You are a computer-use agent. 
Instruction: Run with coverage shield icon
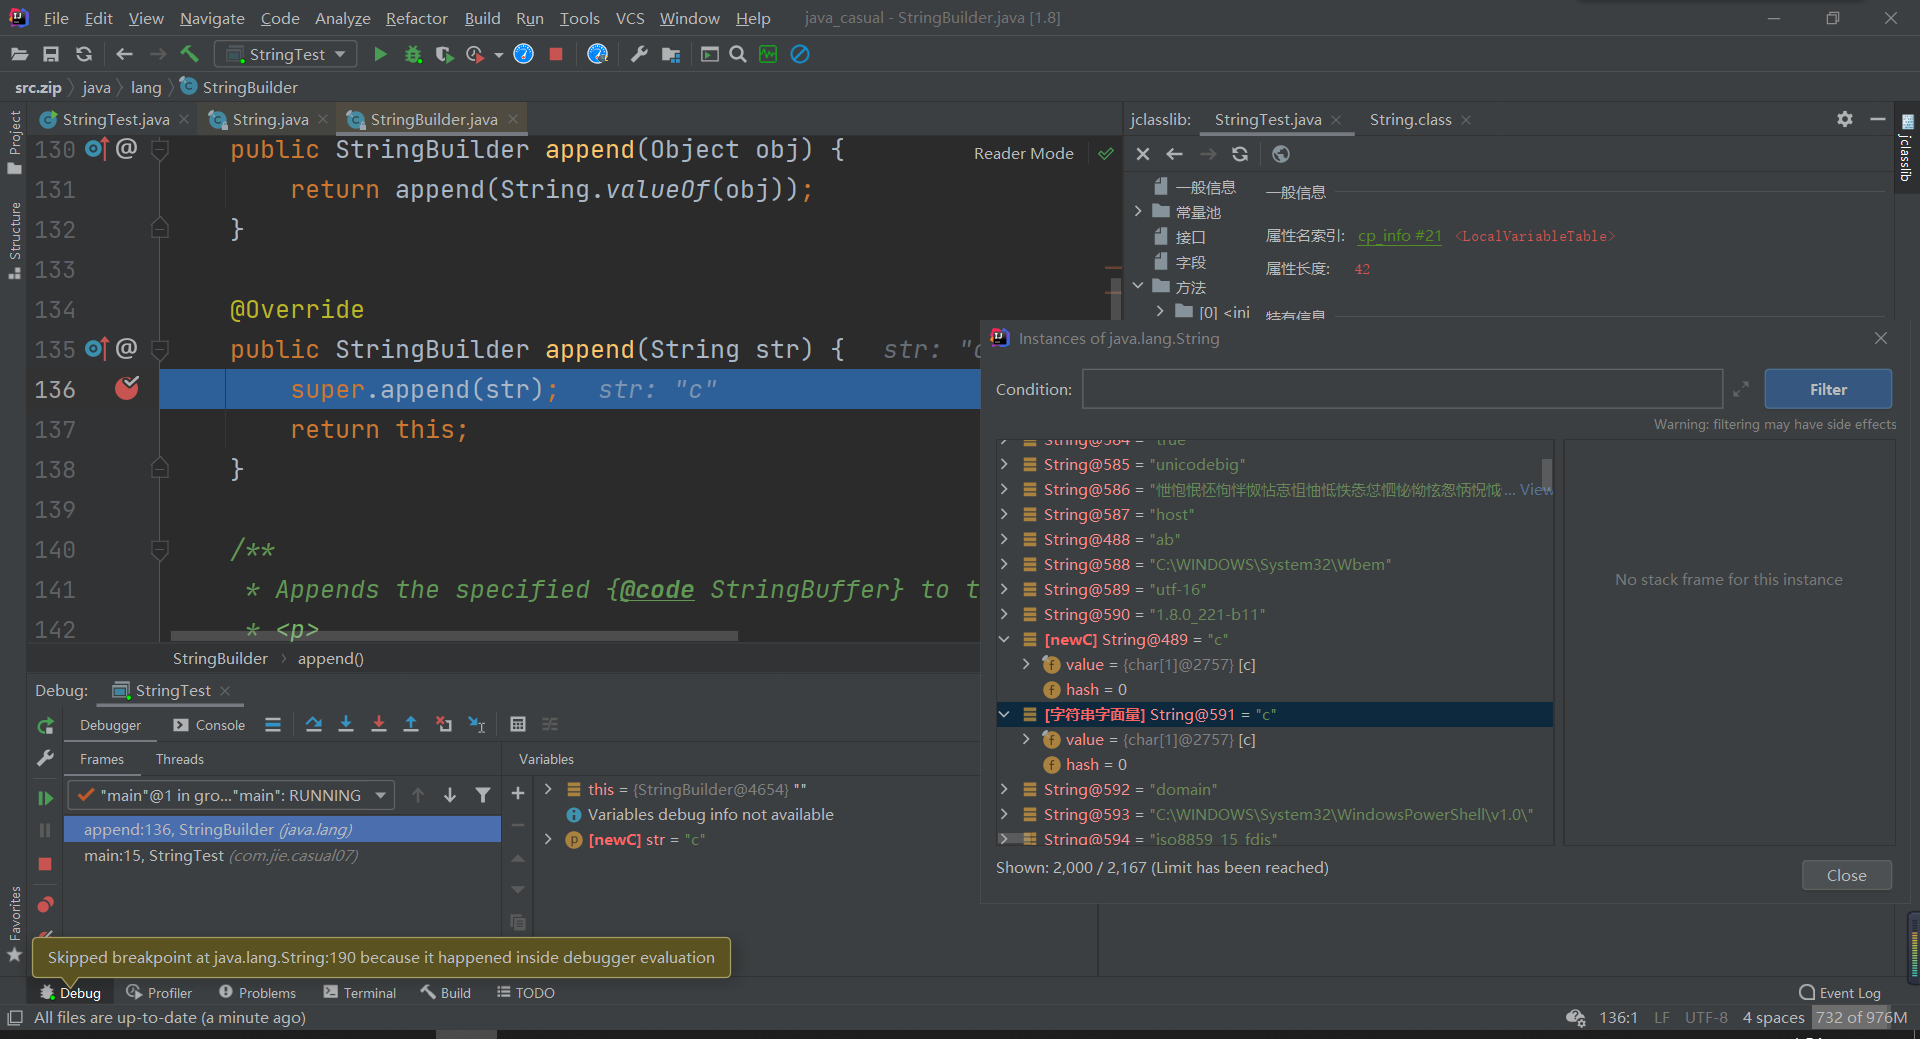coord(444,54)
